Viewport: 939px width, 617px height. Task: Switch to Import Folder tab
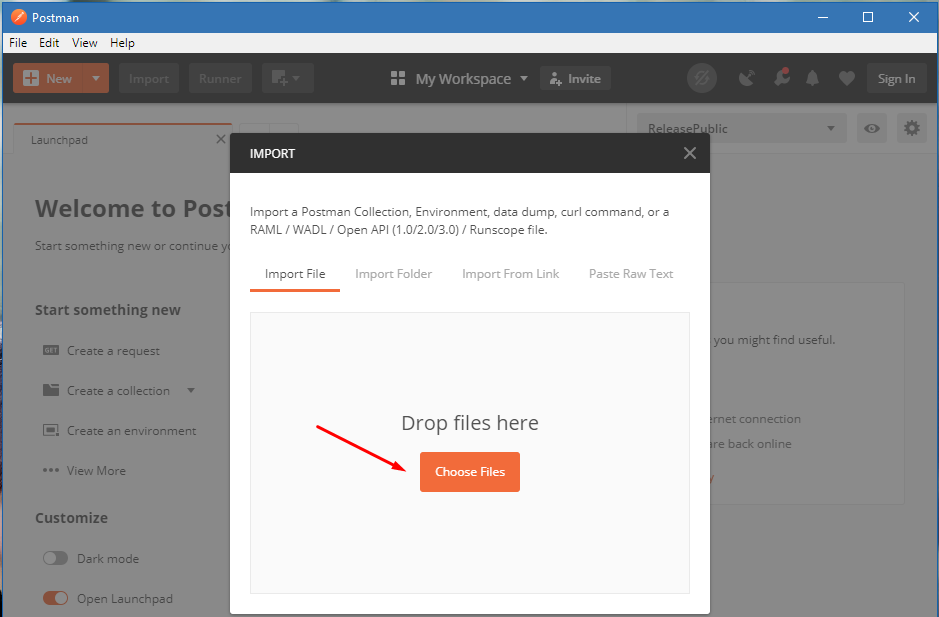[393, 274]
